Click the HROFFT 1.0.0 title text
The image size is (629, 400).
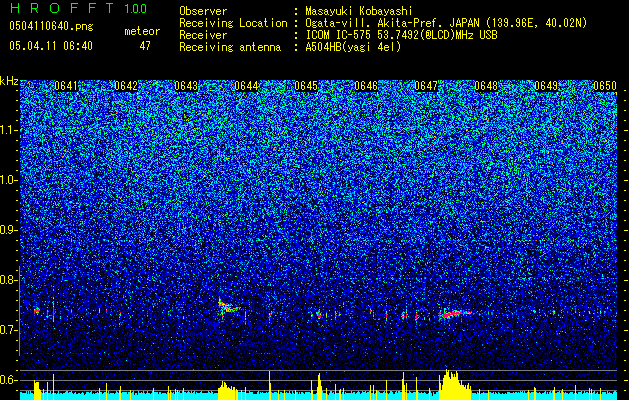point(78,9)
